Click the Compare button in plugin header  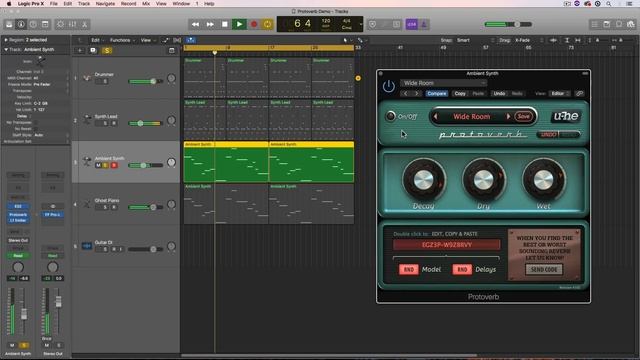coord(437,93)
